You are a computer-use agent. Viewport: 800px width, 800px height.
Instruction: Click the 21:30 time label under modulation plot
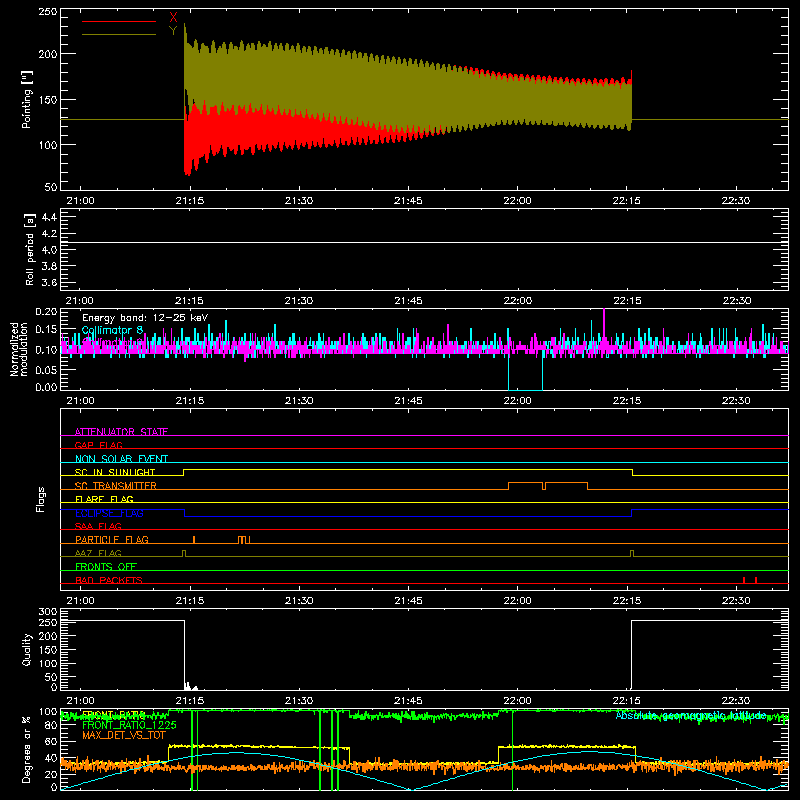point(299,401)
